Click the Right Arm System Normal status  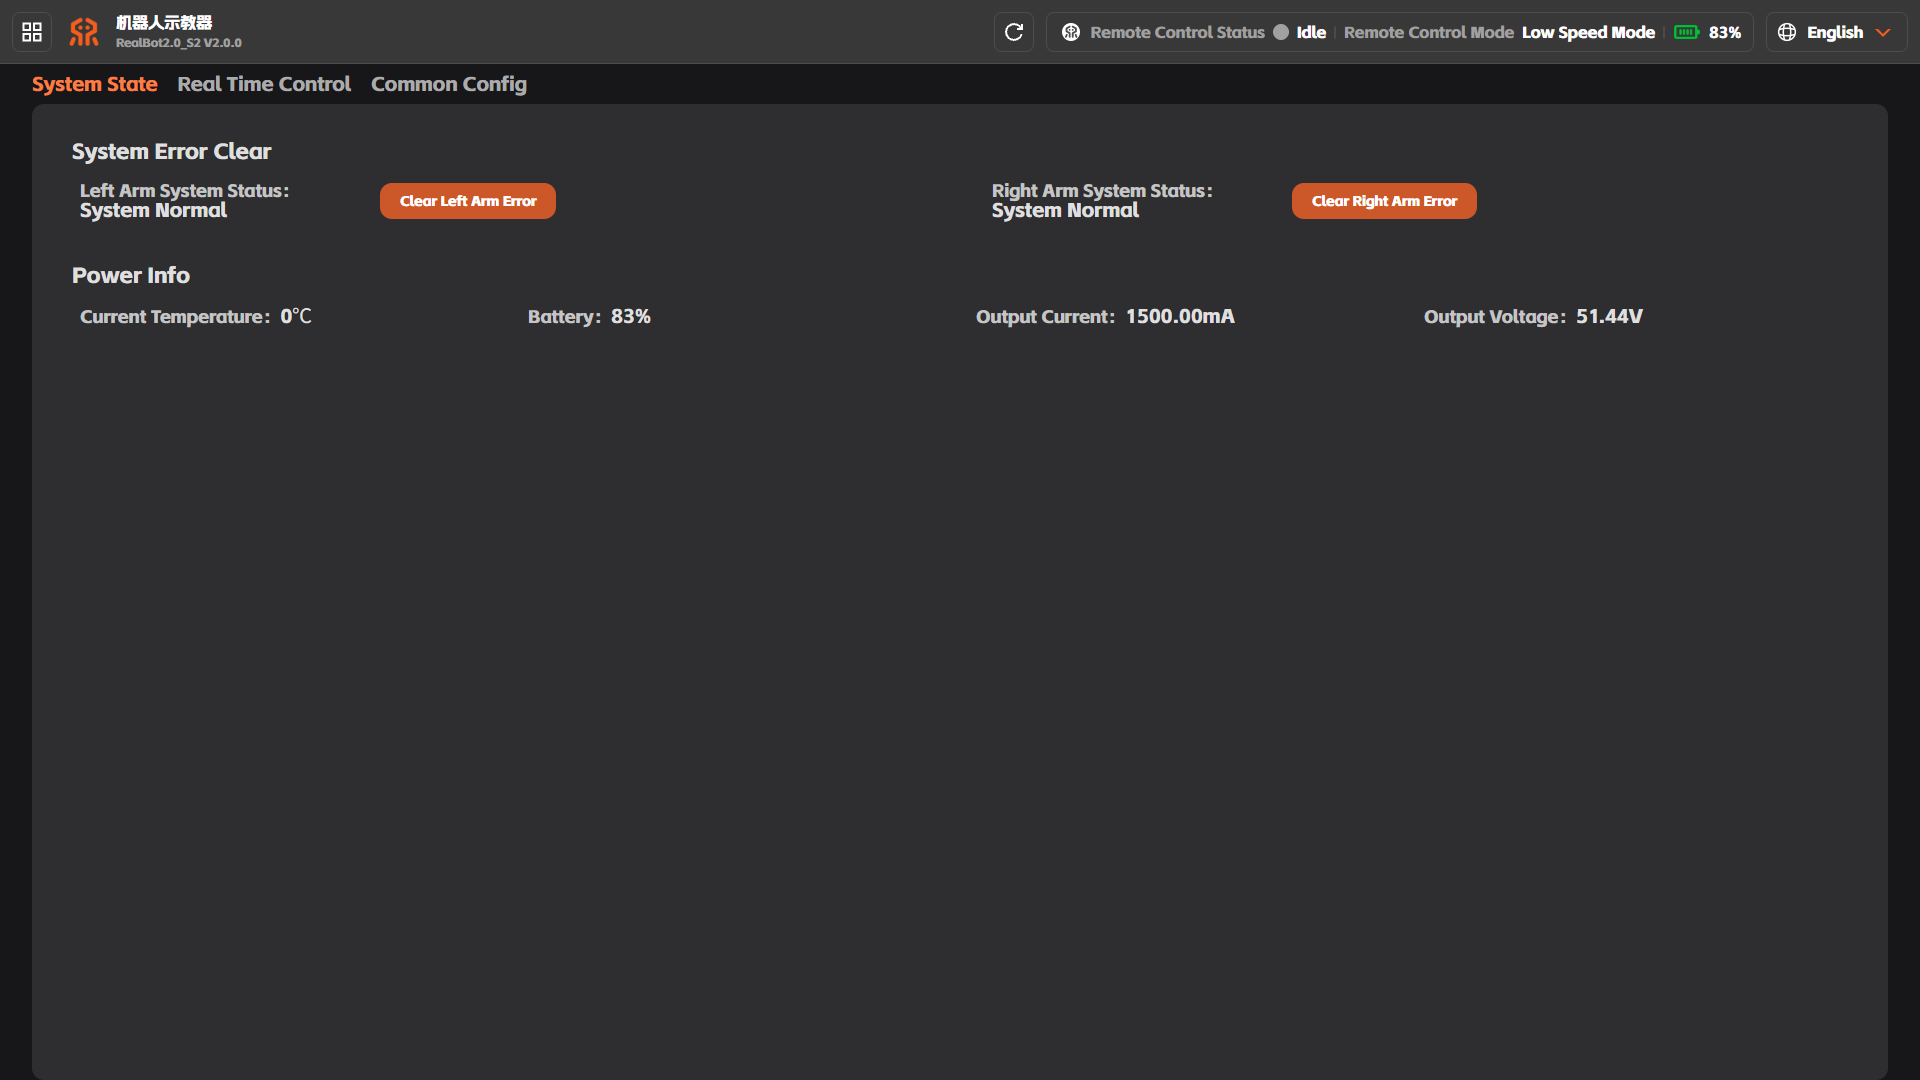[x=1065, y=210]
